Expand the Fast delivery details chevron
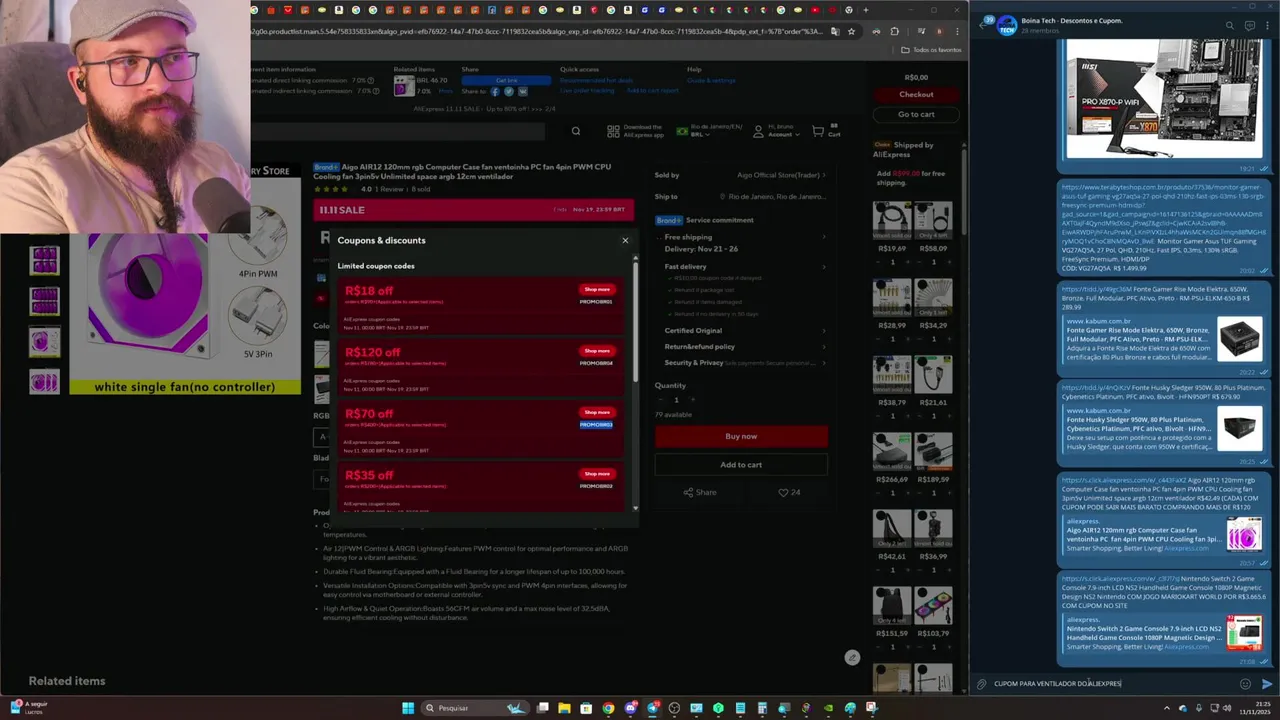This screenshot has height=720, width=1280. pyautogui.click(x=824, y=267)
